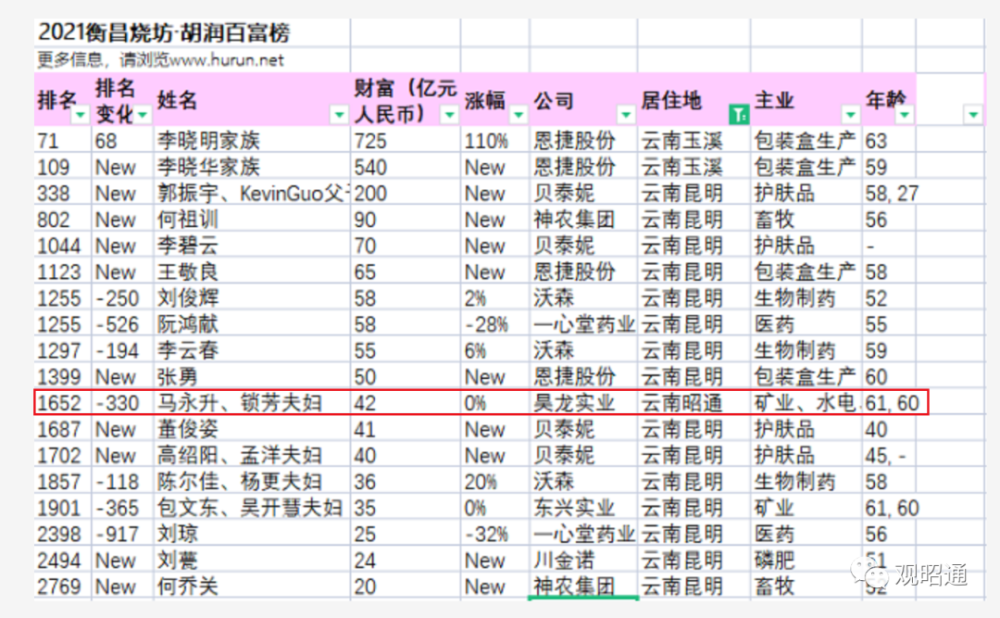
Task: Select the name cell 张勇
Action: pos(252,376)
